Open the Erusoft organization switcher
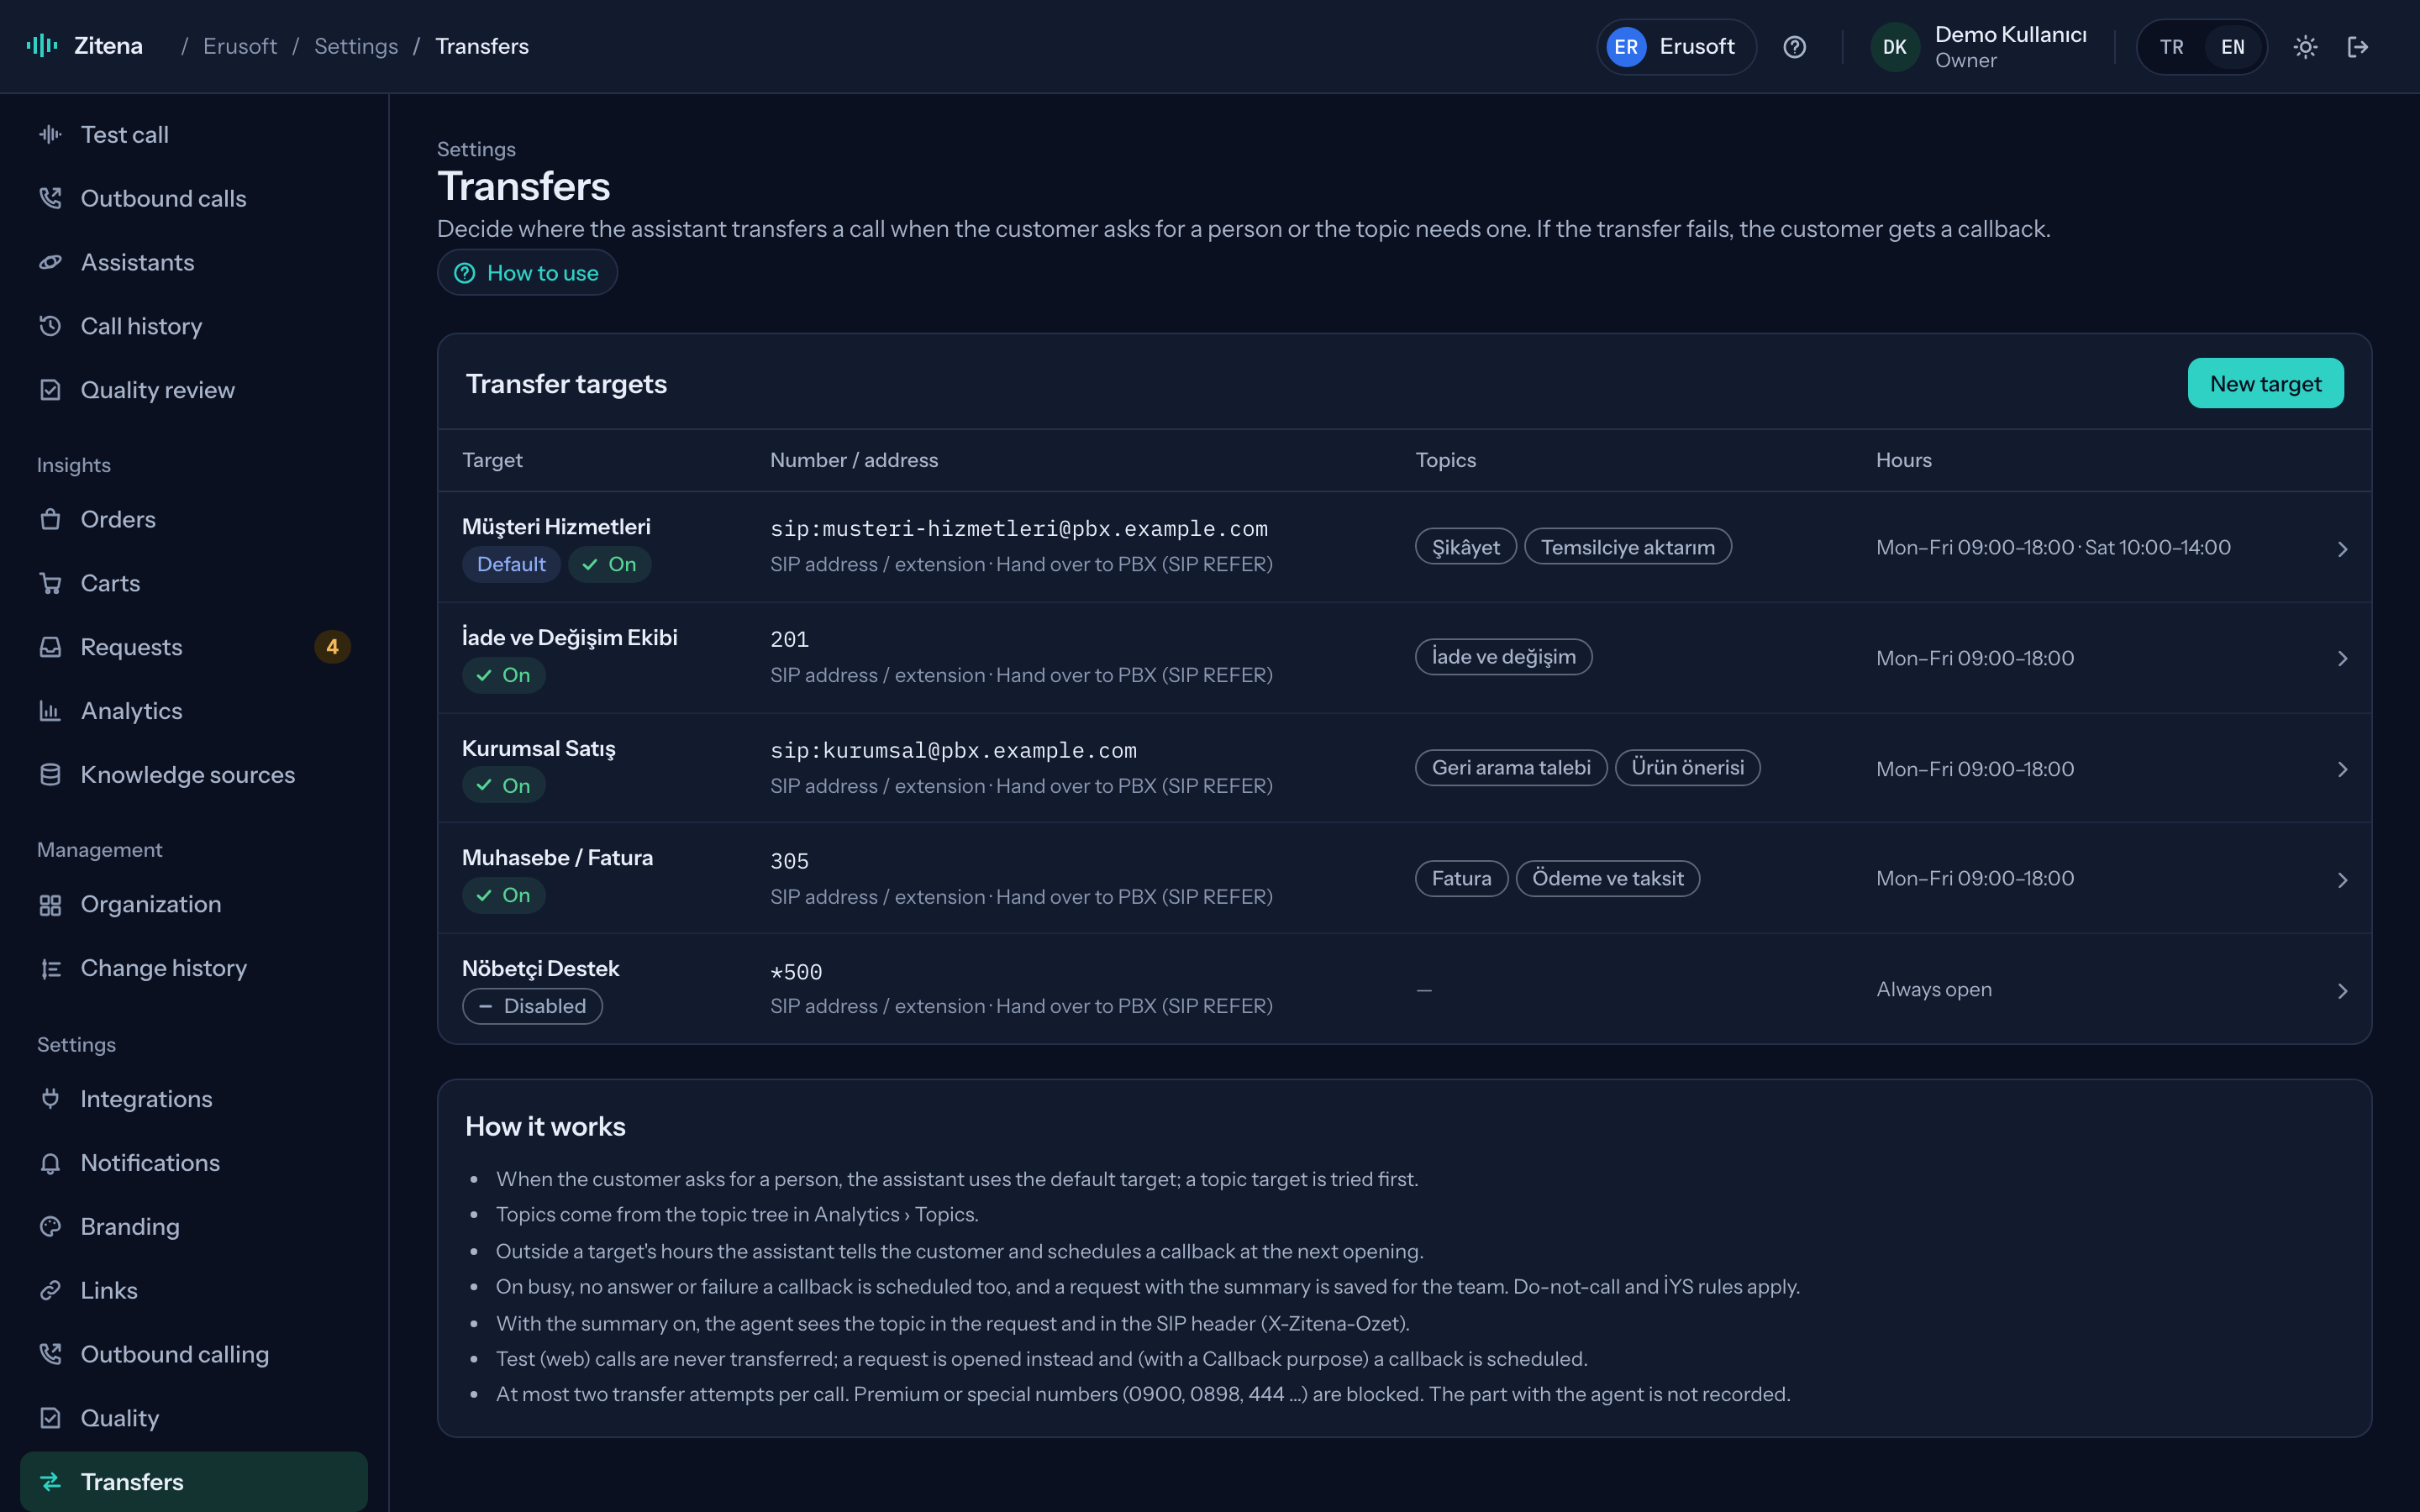The width and height of the screenshot is (2420, 1512). [x=1676, y=47]
